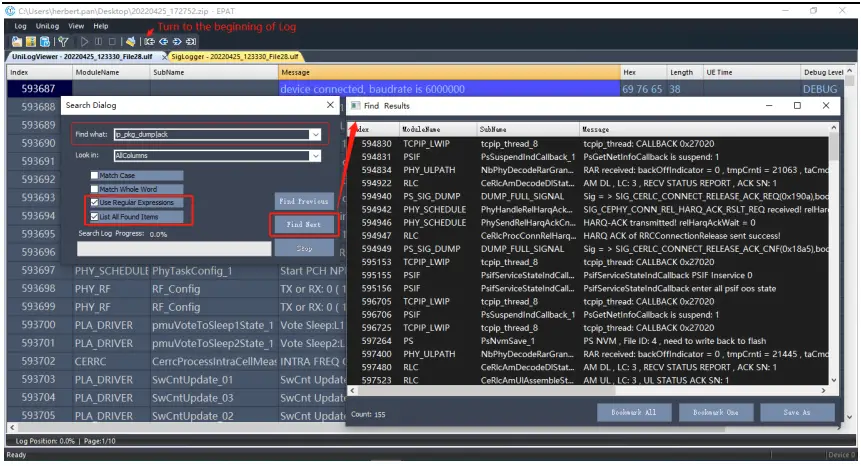This screenshot has height=466, width=861.
Task: Open the View menu
Action: [x=76, y=26]
